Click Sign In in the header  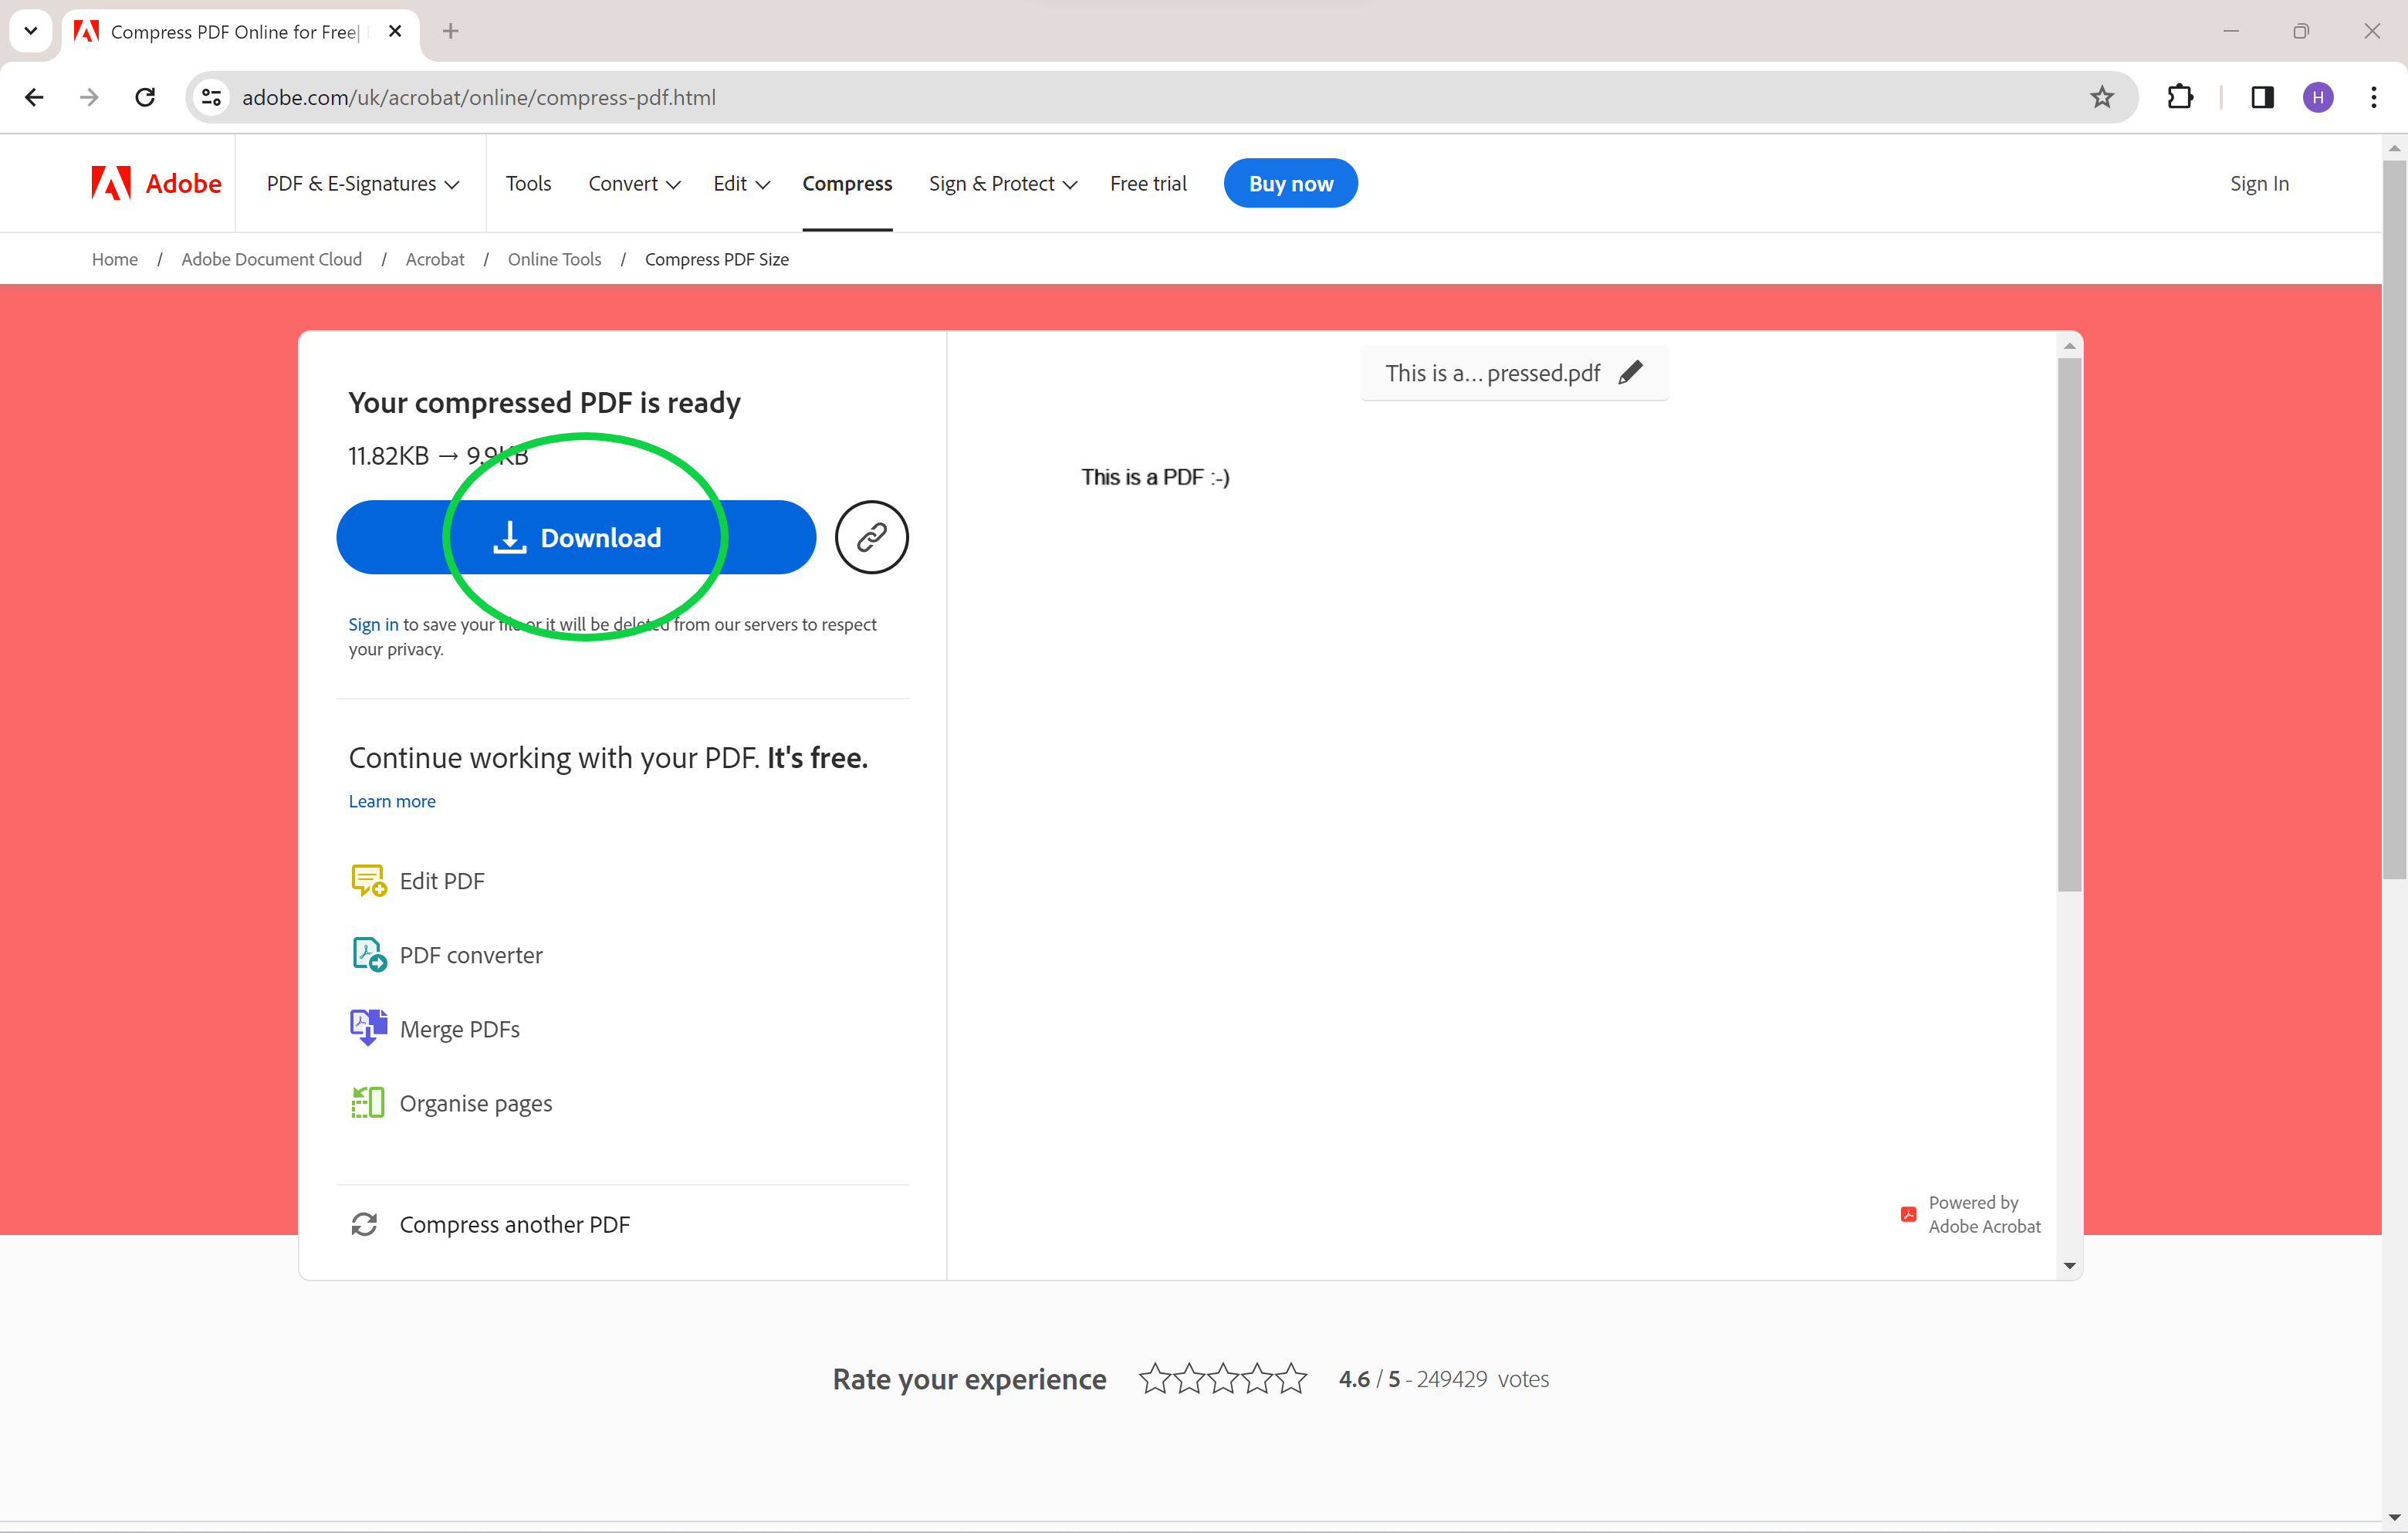point(2259,184)
